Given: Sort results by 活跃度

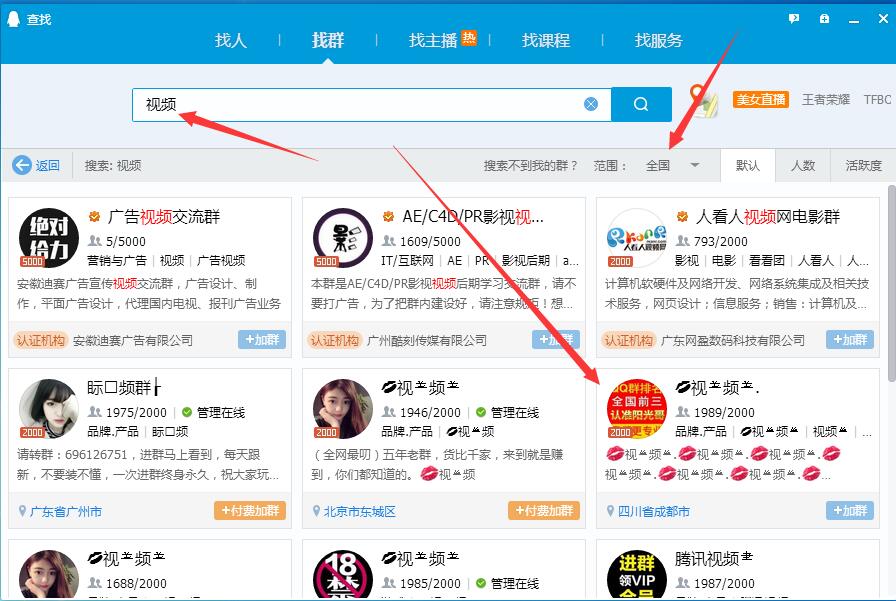Looking at the screenshot, I should pyautogui.click(x=864, y=165).
